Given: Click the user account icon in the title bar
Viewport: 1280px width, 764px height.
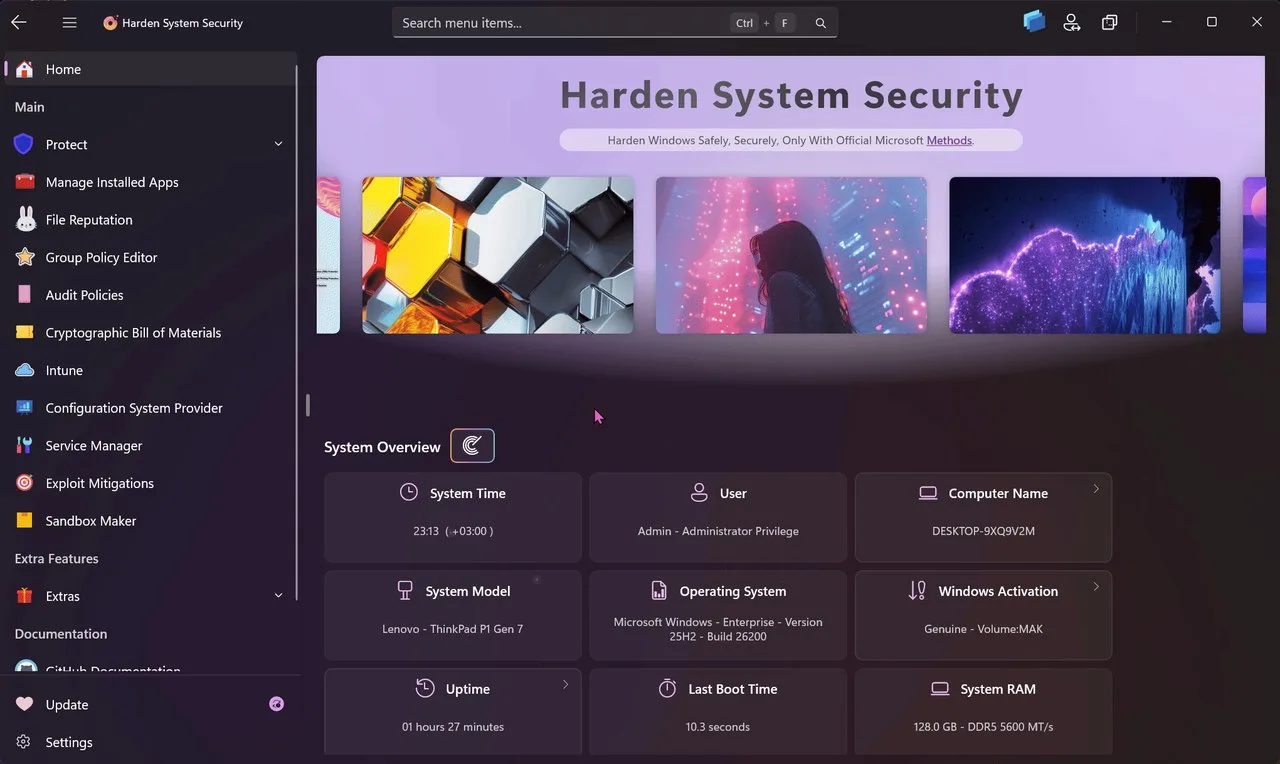Looking at the screenshot, I should click(1072, 22).
